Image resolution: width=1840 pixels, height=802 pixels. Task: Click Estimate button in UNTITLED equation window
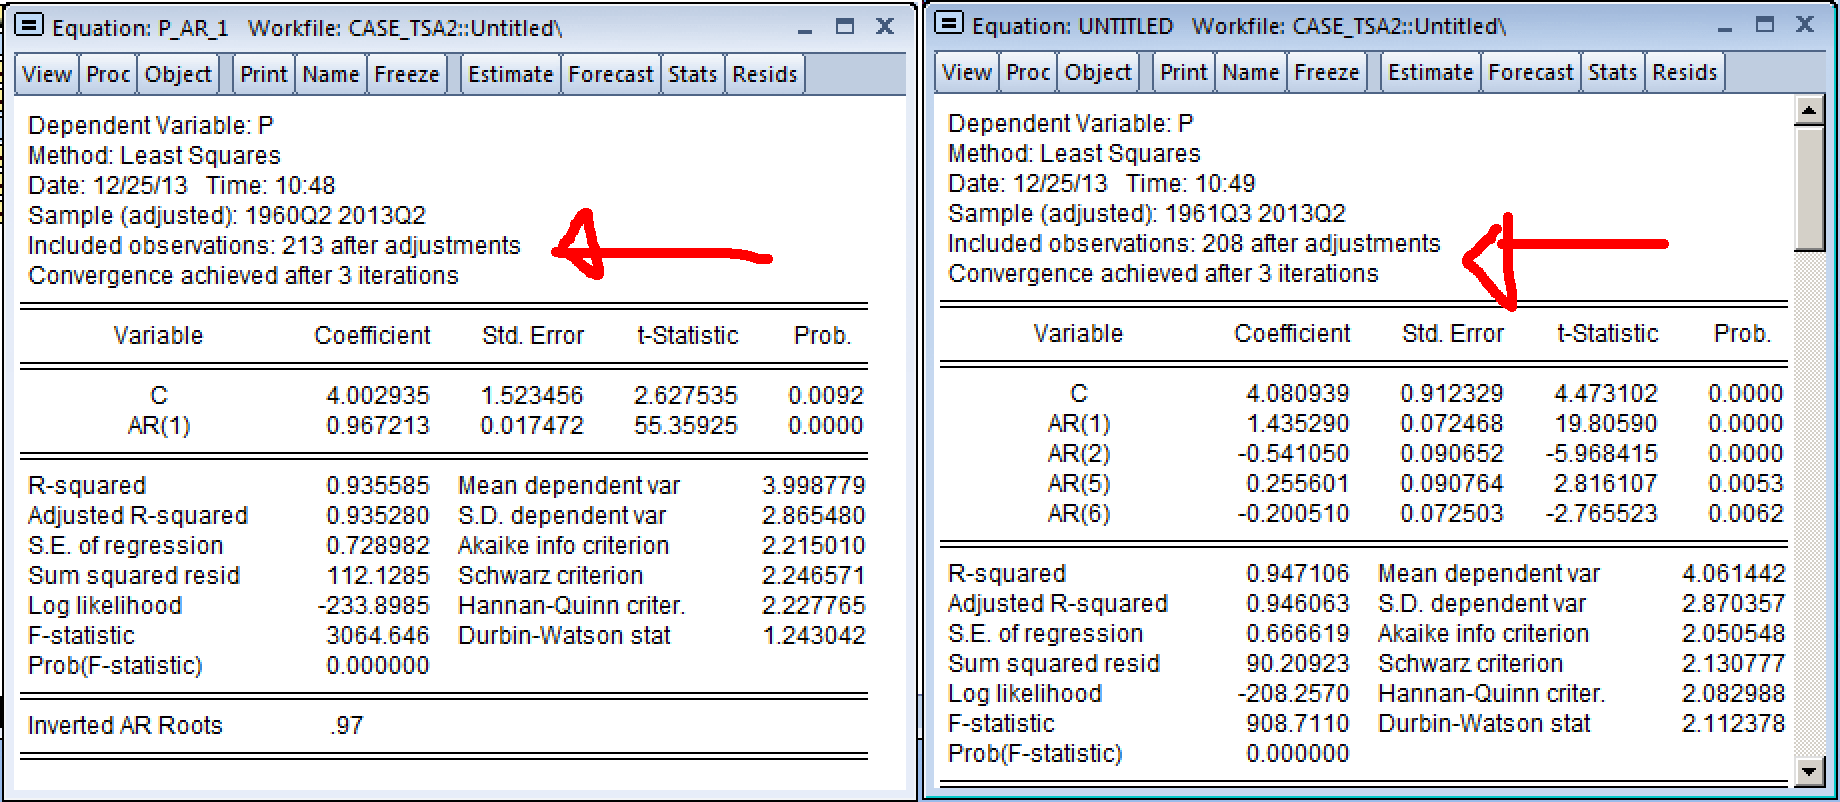coord(1431,72)
